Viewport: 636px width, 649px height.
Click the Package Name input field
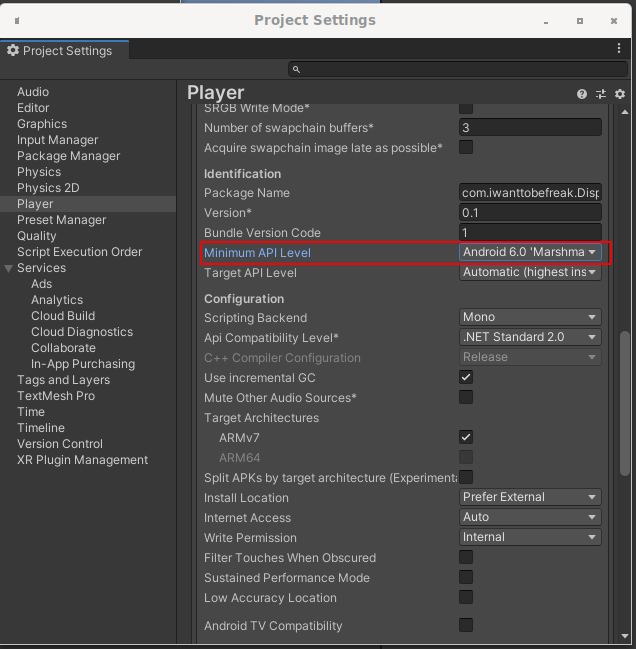point(530,193)
